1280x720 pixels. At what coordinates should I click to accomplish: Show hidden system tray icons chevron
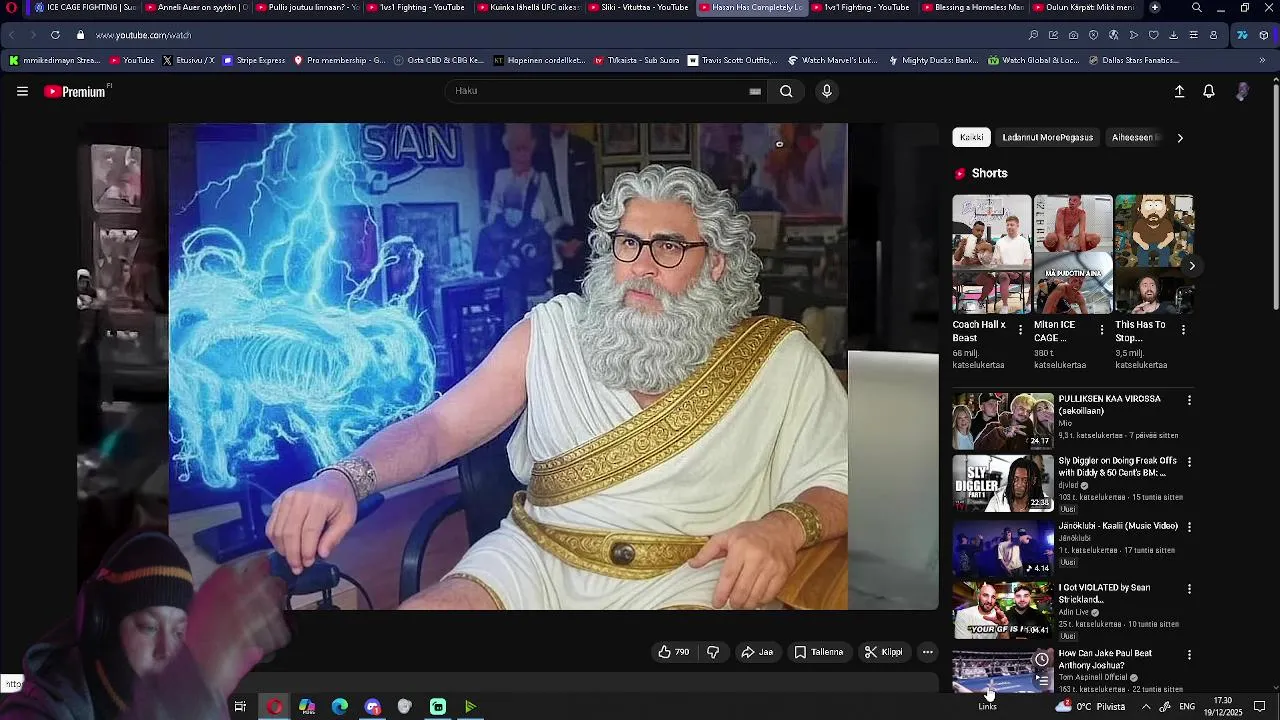pos(1146,707)
